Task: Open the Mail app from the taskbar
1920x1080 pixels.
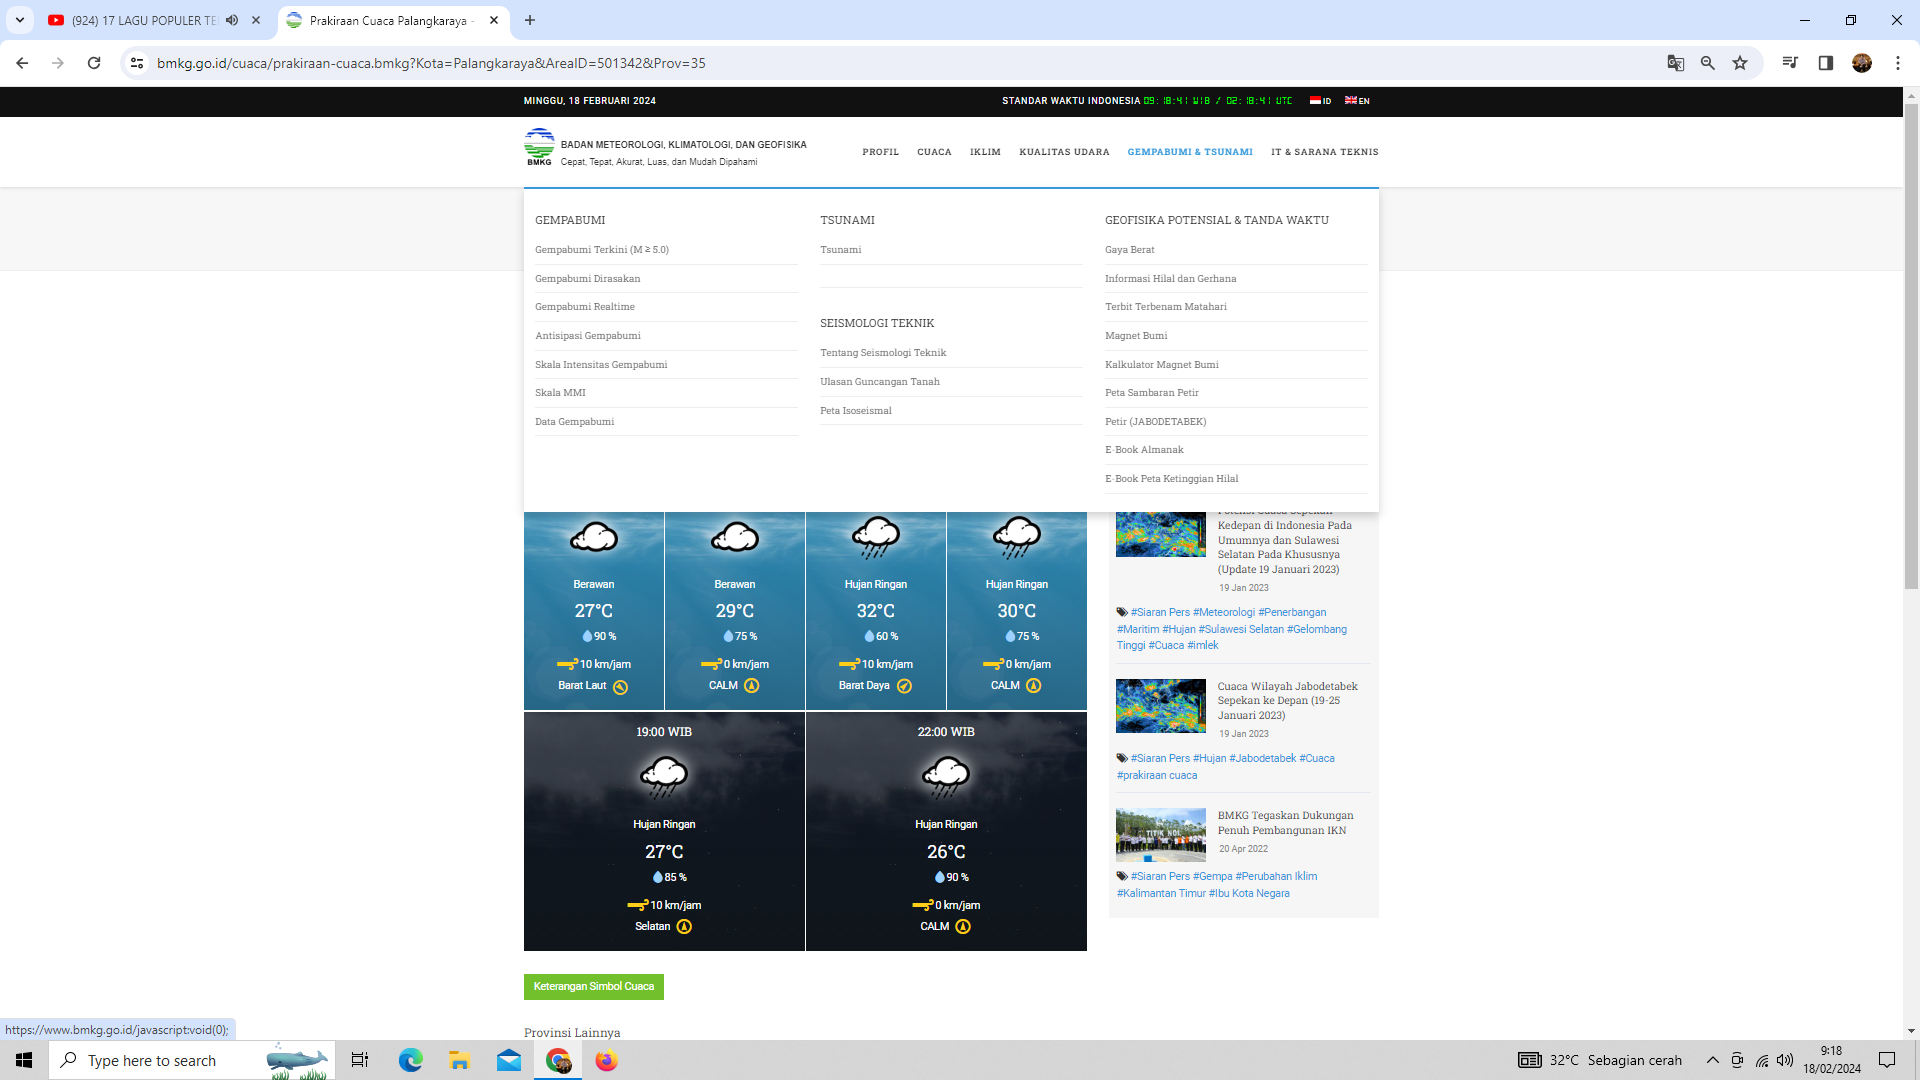Action: click(x=509, y=1060)
